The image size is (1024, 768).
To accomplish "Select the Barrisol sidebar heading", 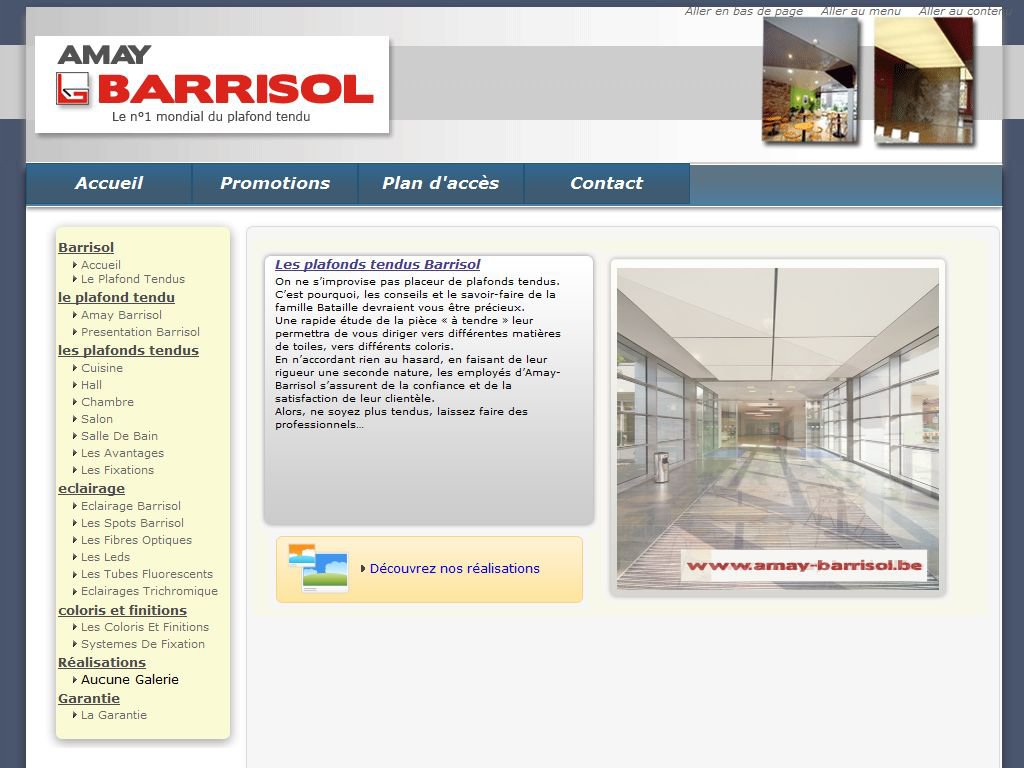I will 86,248.
